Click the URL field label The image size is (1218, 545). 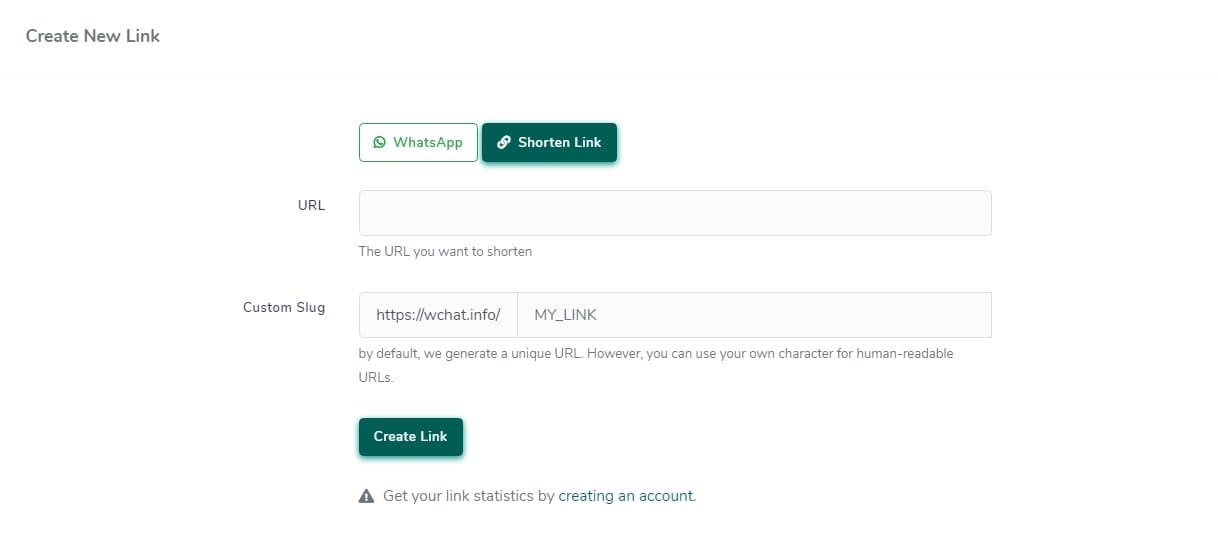(x=311, y=205)
